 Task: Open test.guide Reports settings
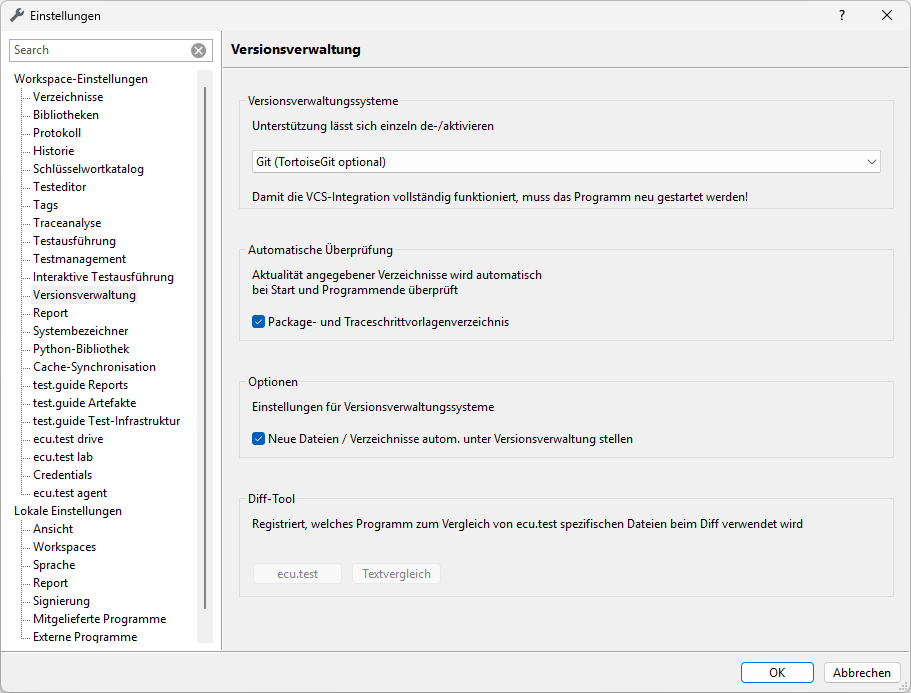(80, 385)
